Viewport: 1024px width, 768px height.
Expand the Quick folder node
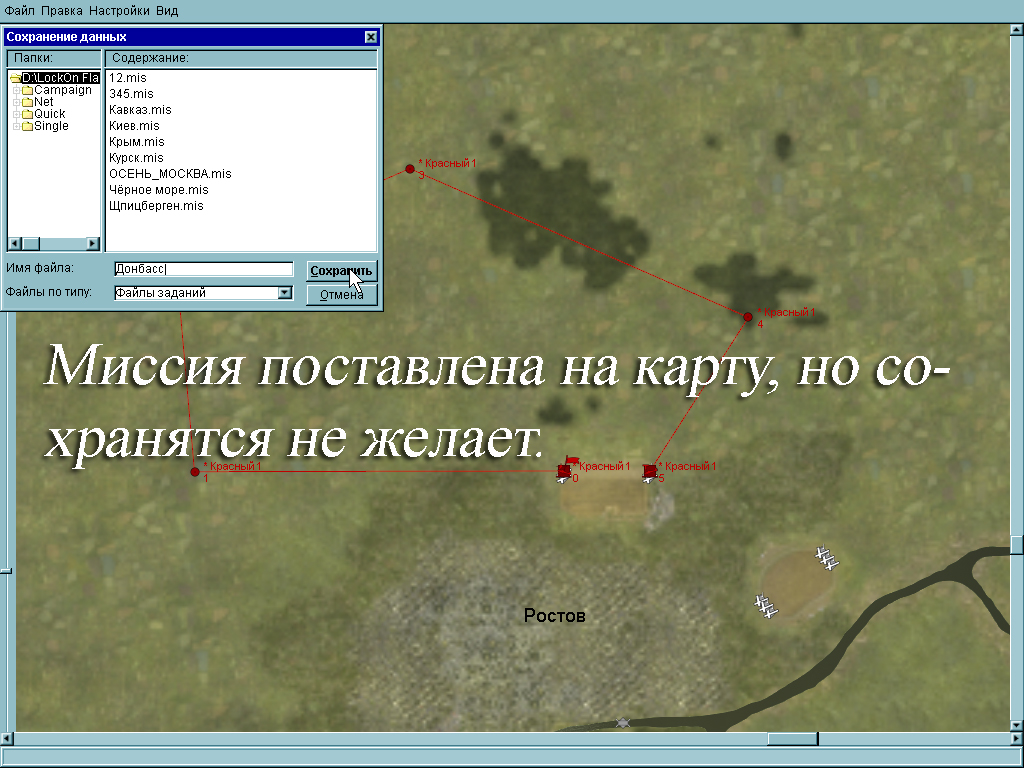[16, 114]
